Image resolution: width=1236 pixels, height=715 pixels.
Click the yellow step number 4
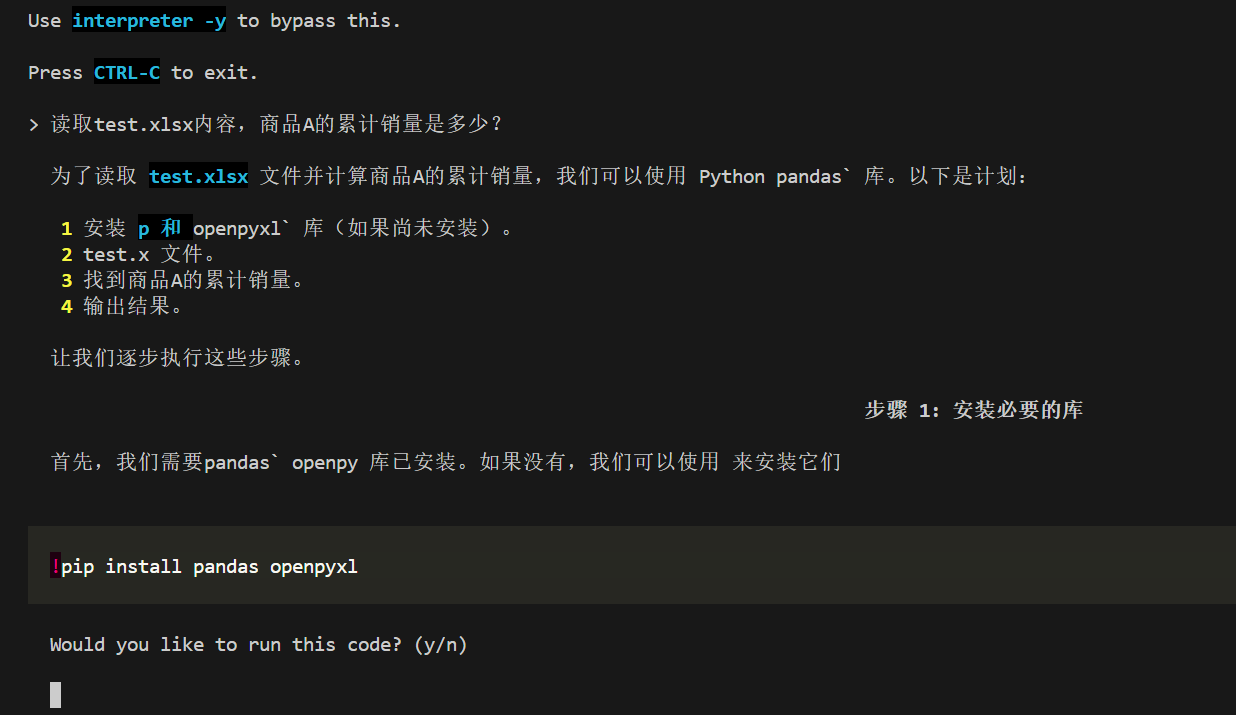[67, 307]
